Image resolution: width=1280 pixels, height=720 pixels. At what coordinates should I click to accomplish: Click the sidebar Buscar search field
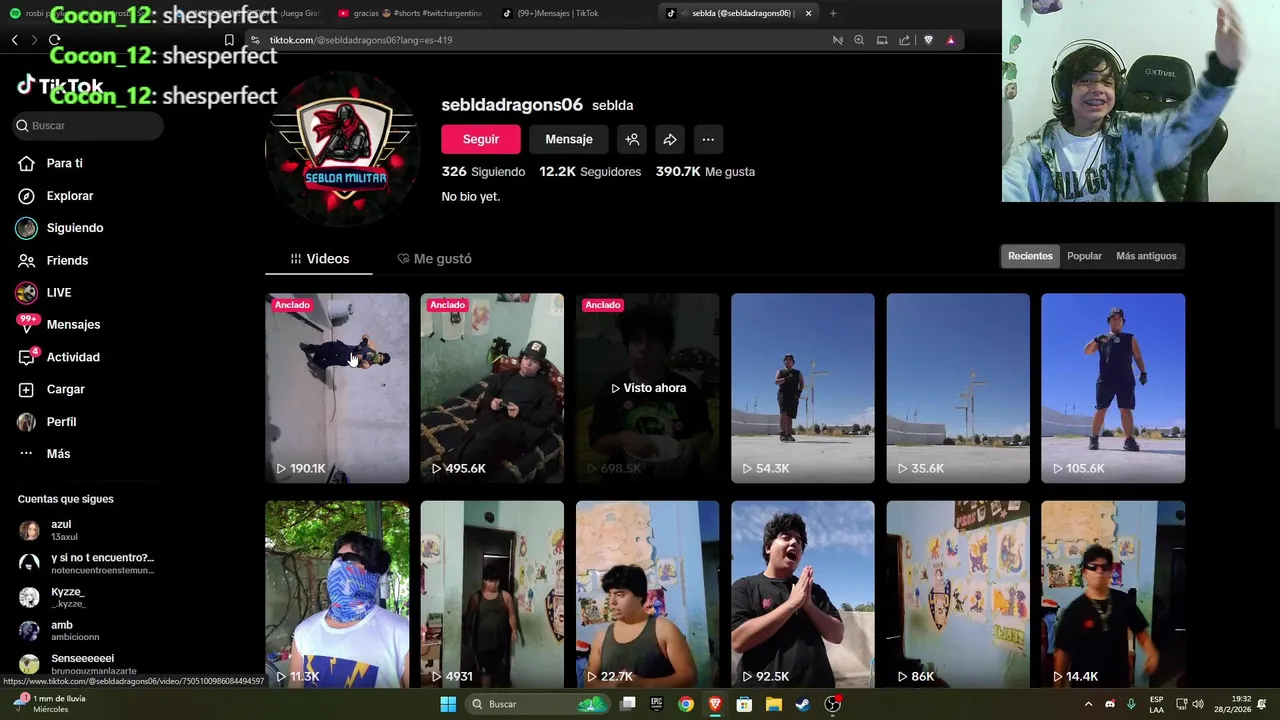(86, 125)
